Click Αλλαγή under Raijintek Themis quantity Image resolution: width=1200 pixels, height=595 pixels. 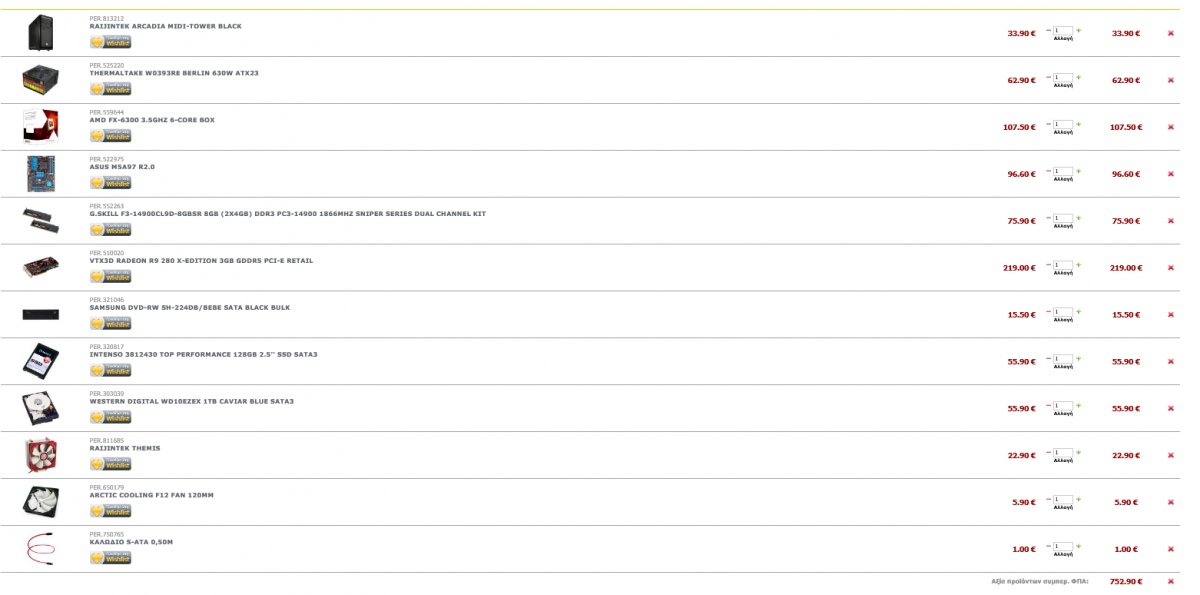pos(1063,460)
